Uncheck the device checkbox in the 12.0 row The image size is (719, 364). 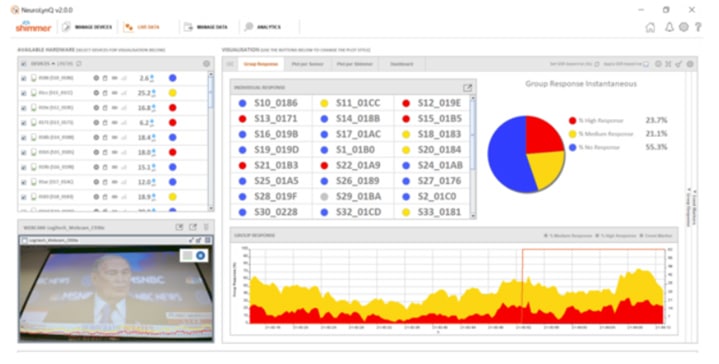click(x=23, y=182)
